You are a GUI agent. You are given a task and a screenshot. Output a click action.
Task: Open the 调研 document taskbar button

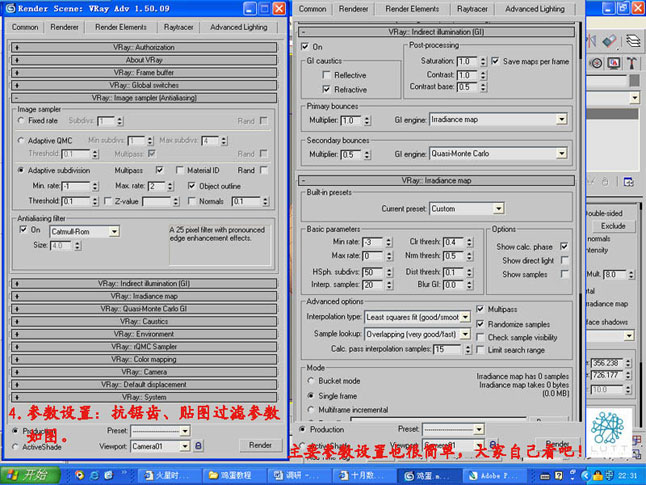[x=298, y=476]
